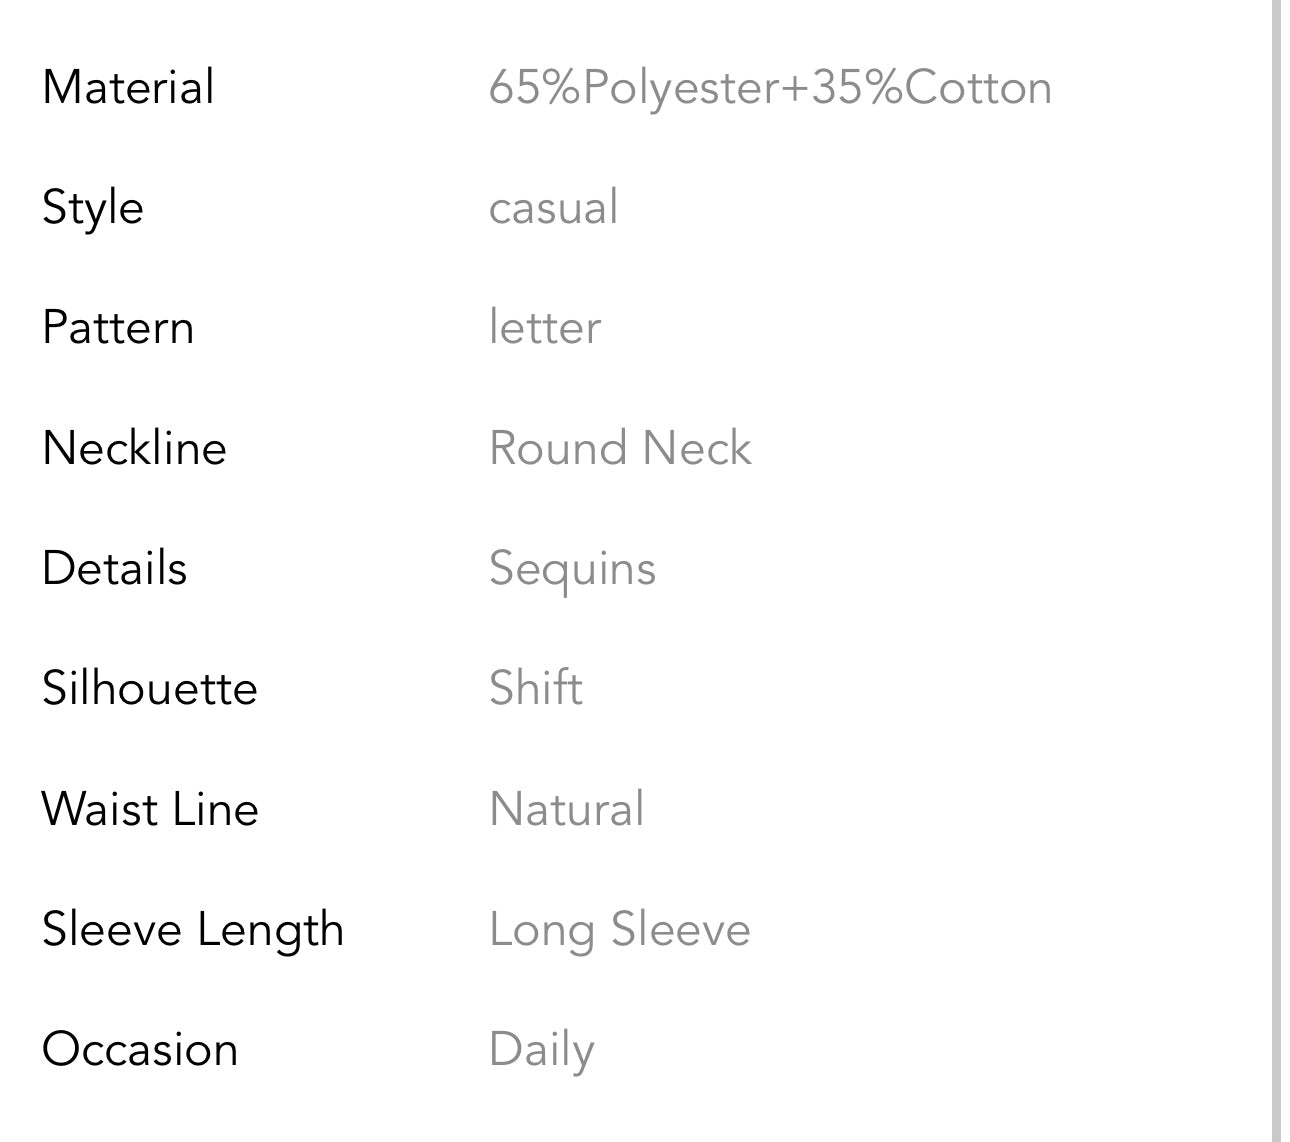This screenshot has width=1290, height=1142.
Task: Select the Natural waist line value
Action: [x=566, y=809]
